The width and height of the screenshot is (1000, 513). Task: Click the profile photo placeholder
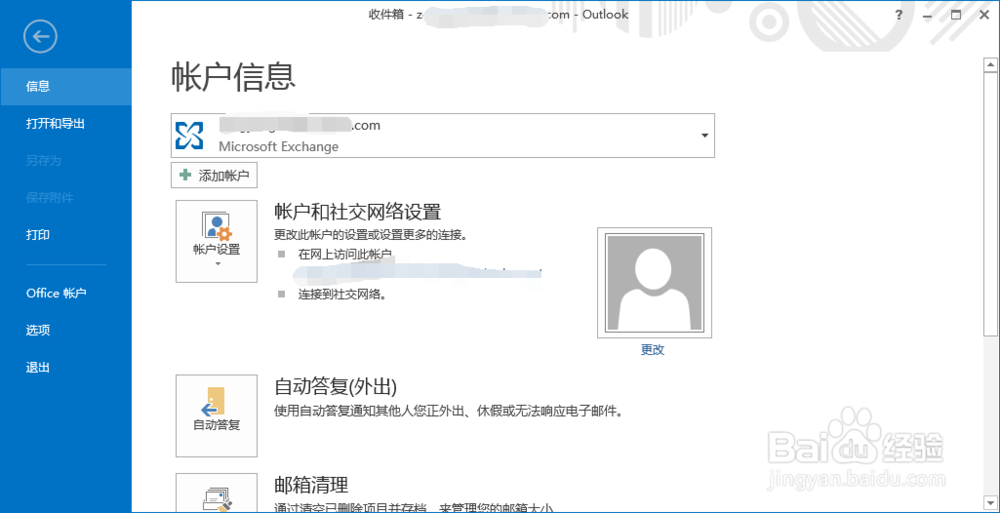click(654, 282)
